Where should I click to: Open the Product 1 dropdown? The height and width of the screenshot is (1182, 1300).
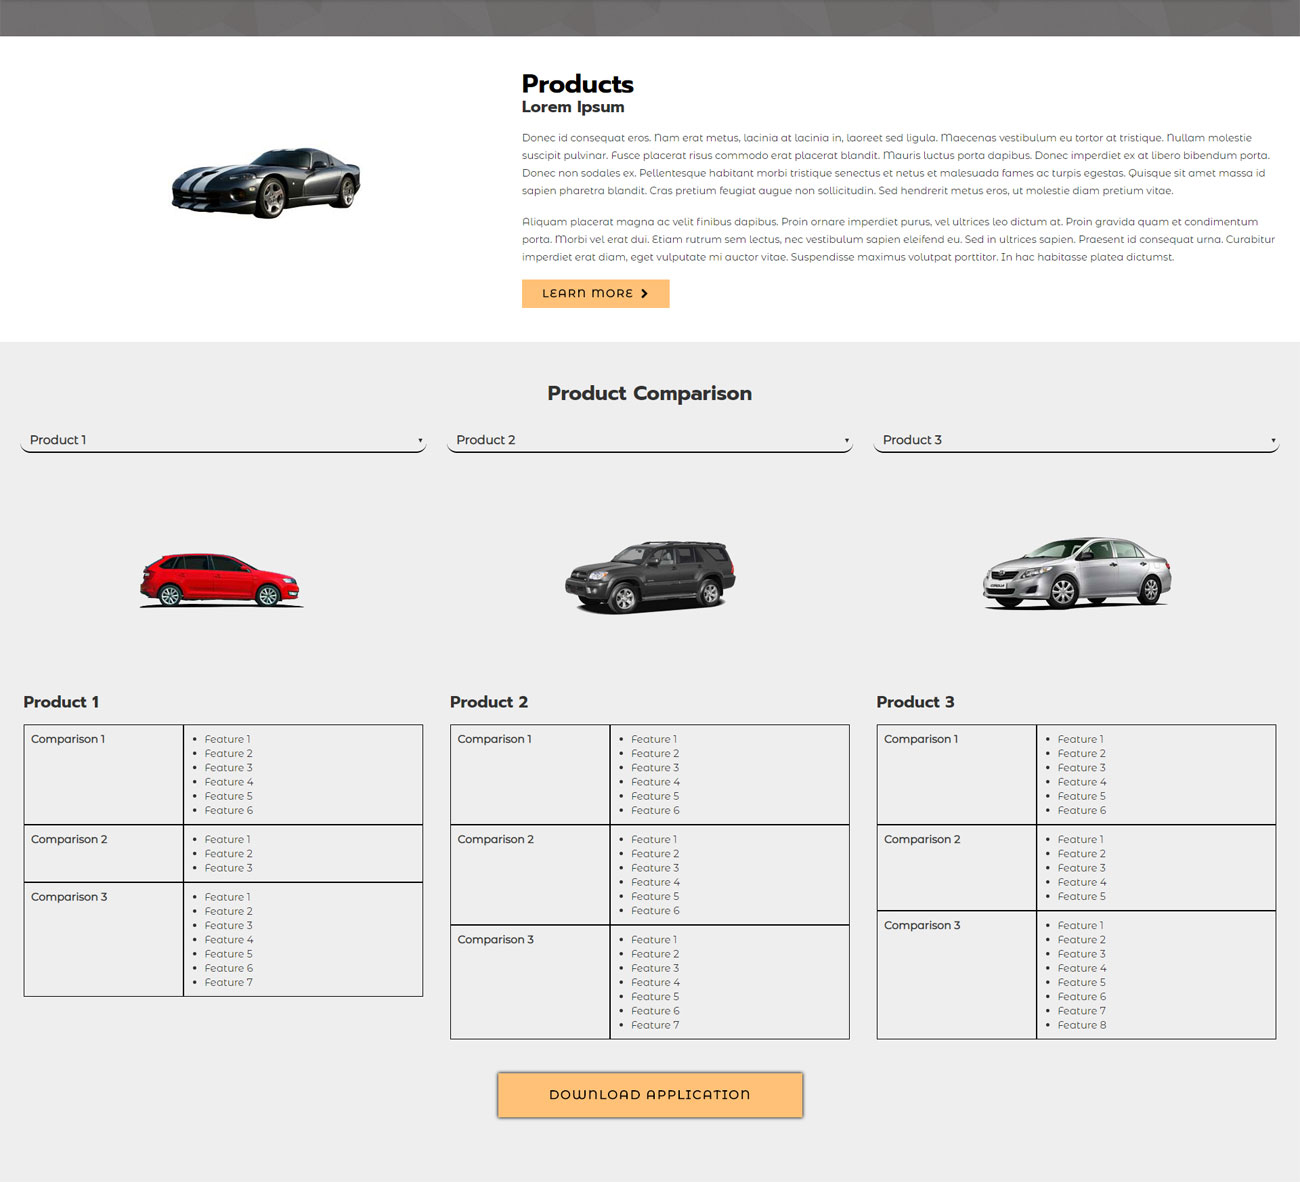click(223, 440)
